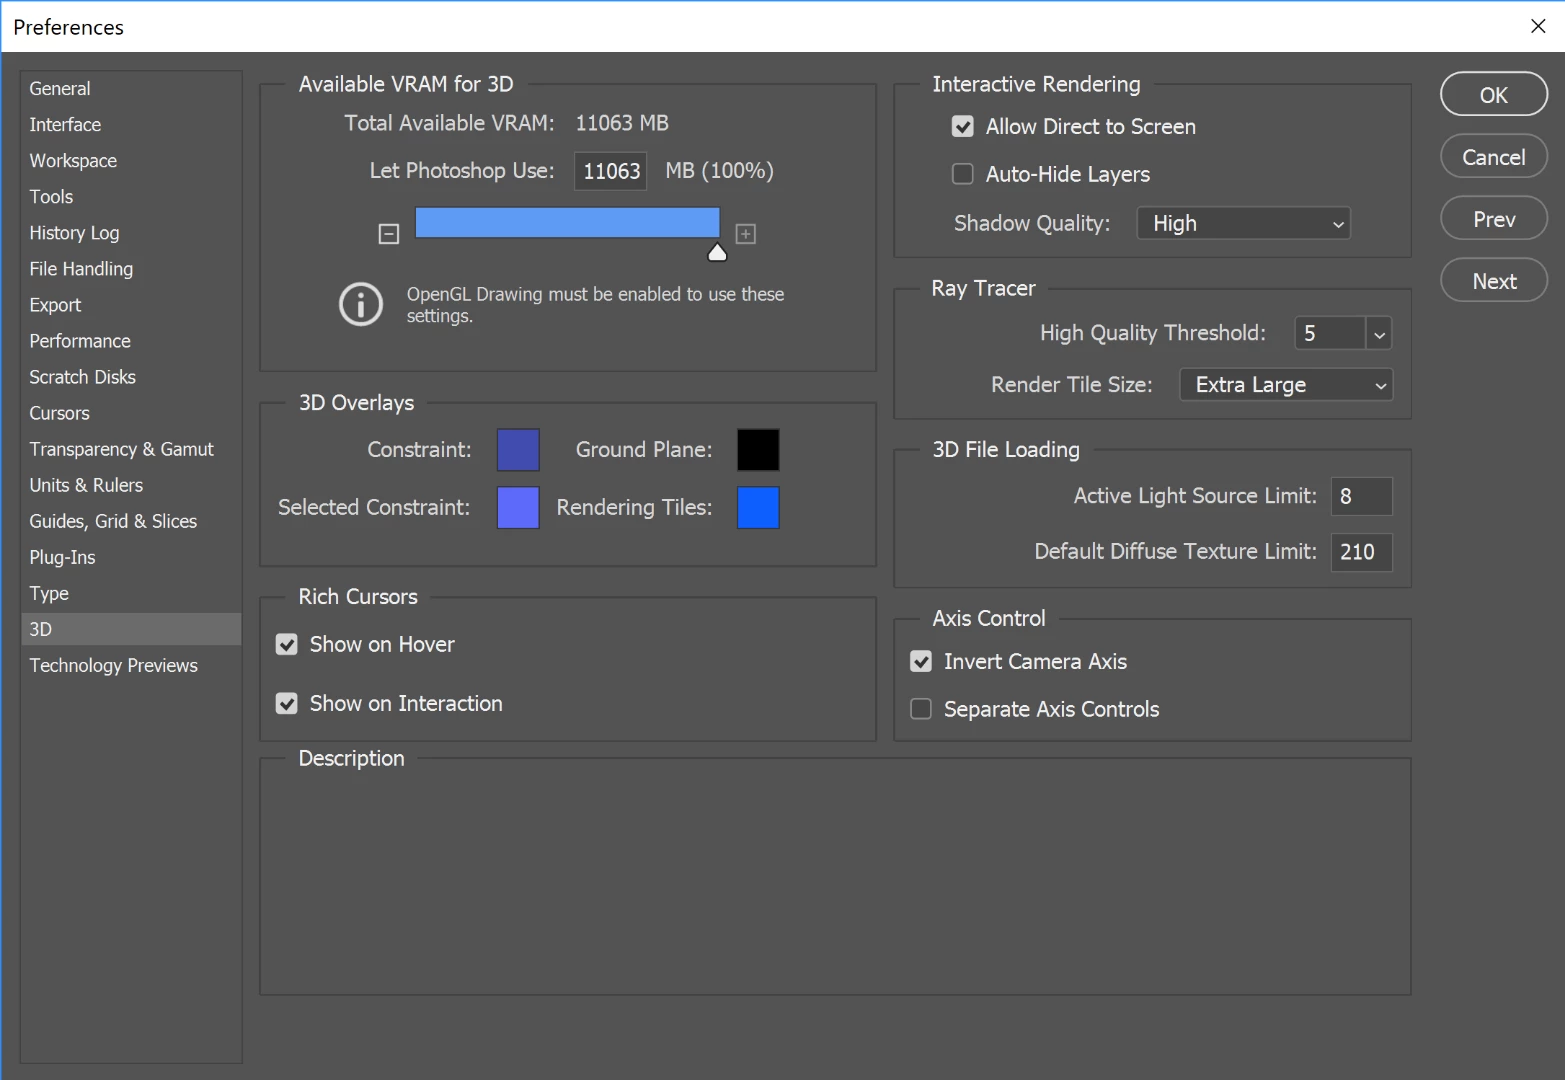Go to History Log preferences
The width and height of the screenshot is (1565, 1080).
pyautogui.click(x=131, y=233)
